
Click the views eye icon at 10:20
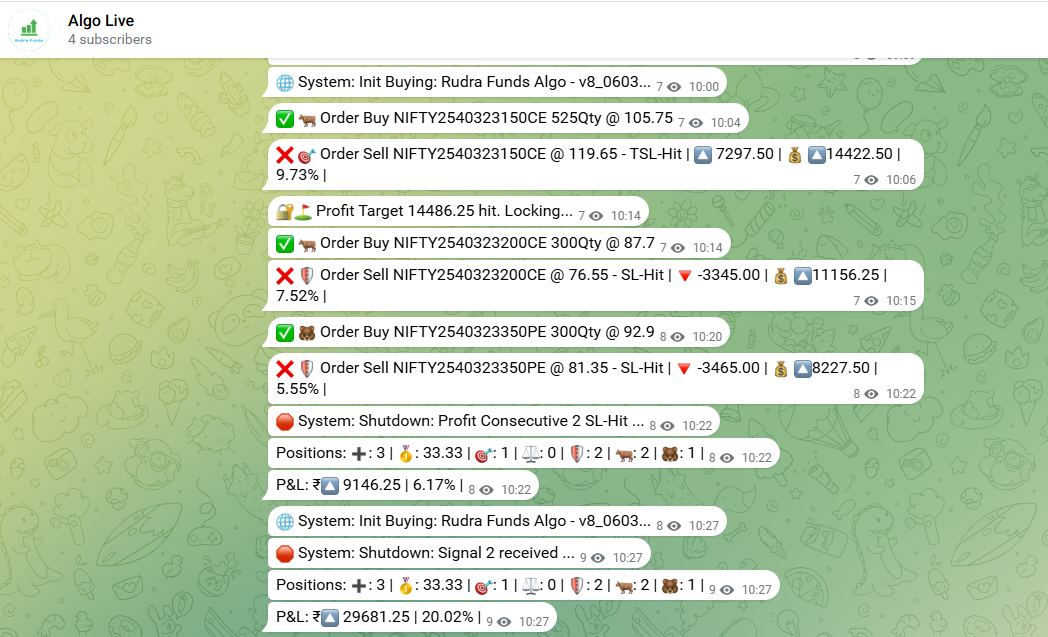[x=678, y=338]
